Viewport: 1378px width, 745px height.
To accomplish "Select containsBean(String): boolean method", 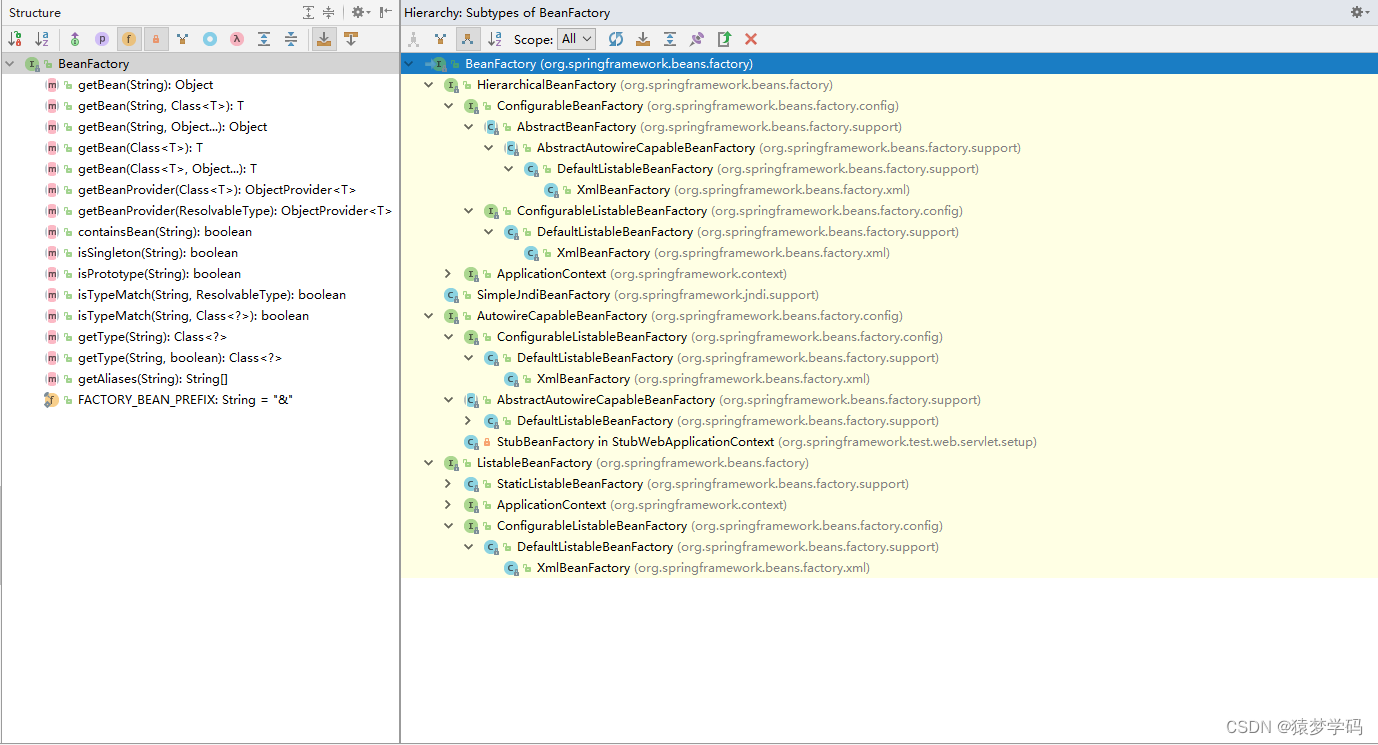I will click(165, 232).
